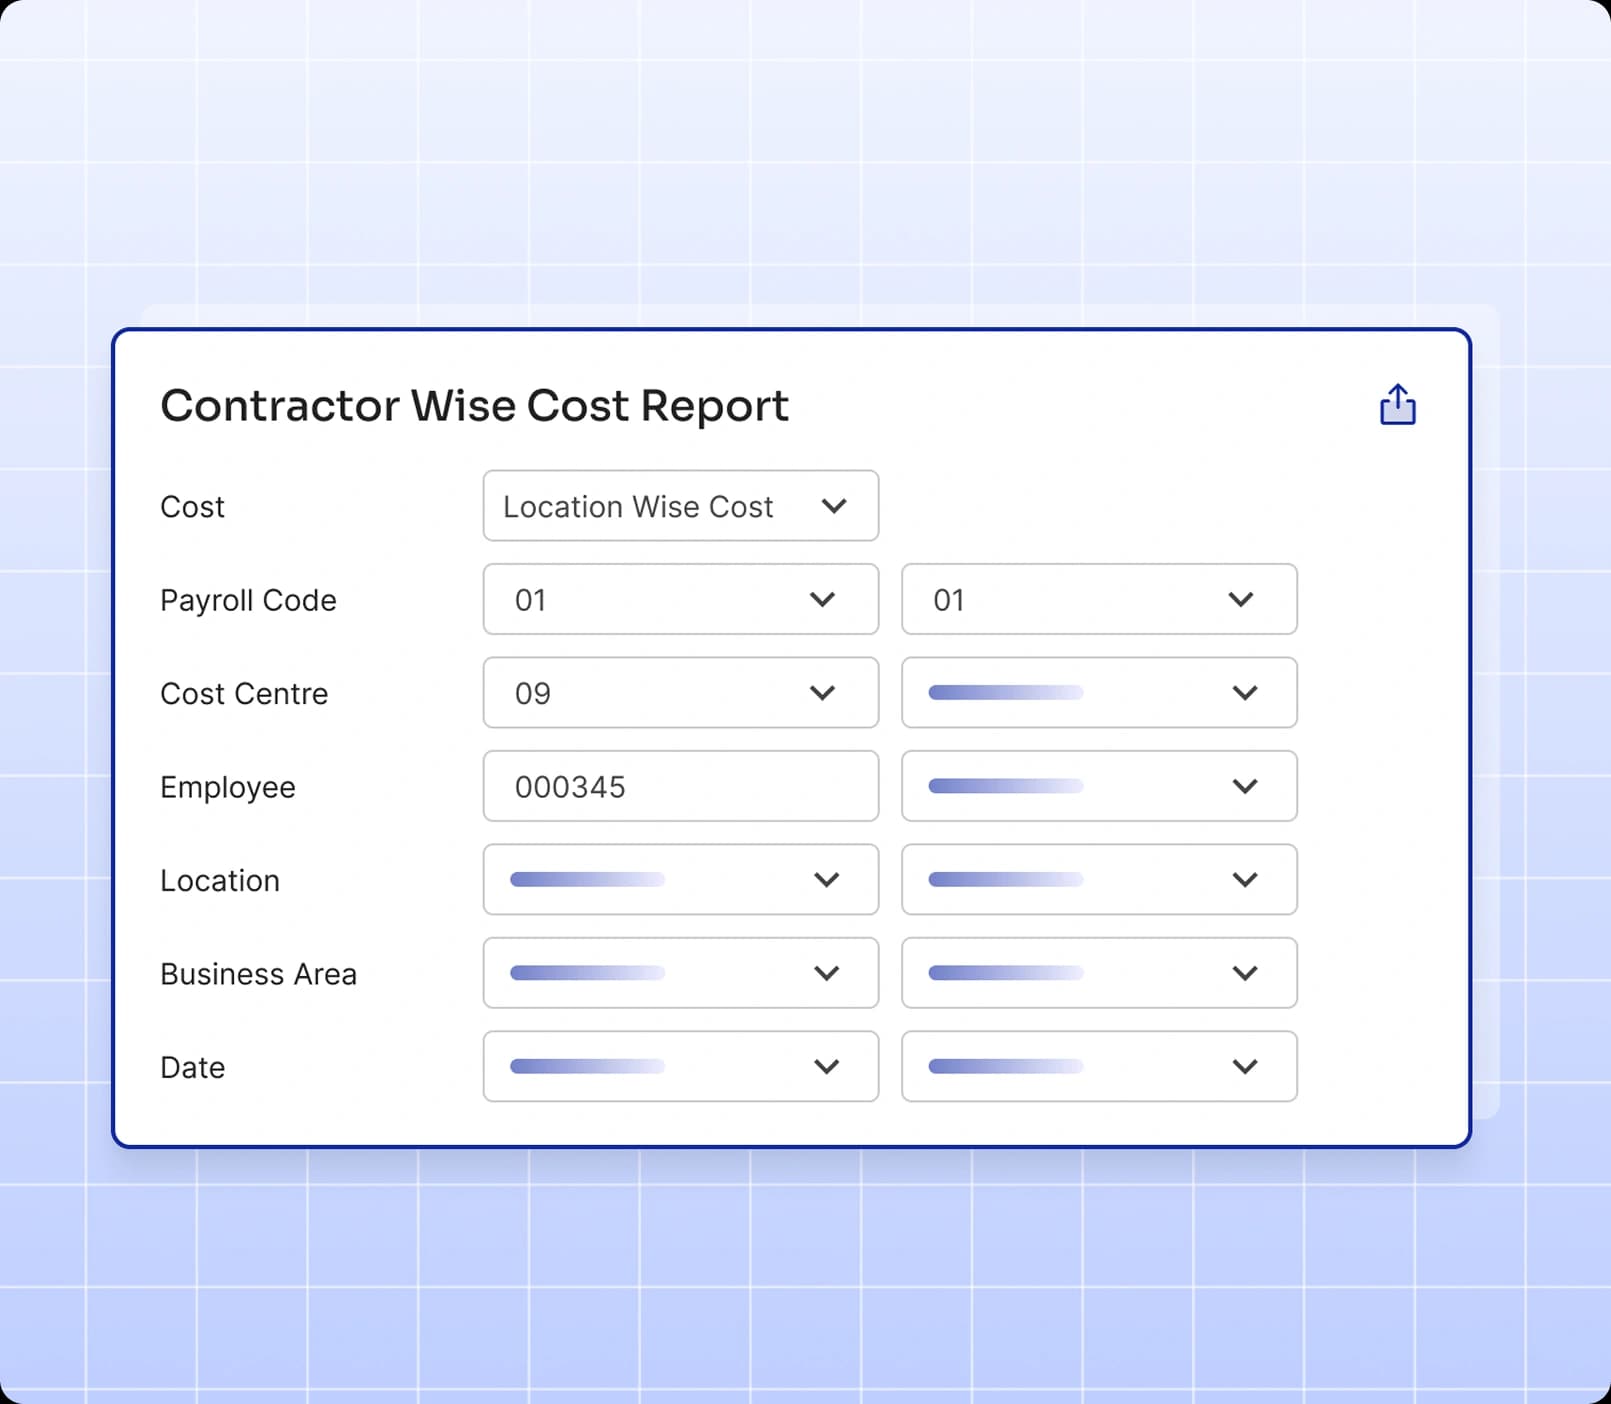Click the Employee number field containing 000345
The image size is (1611, 1404).
(680, 786)
